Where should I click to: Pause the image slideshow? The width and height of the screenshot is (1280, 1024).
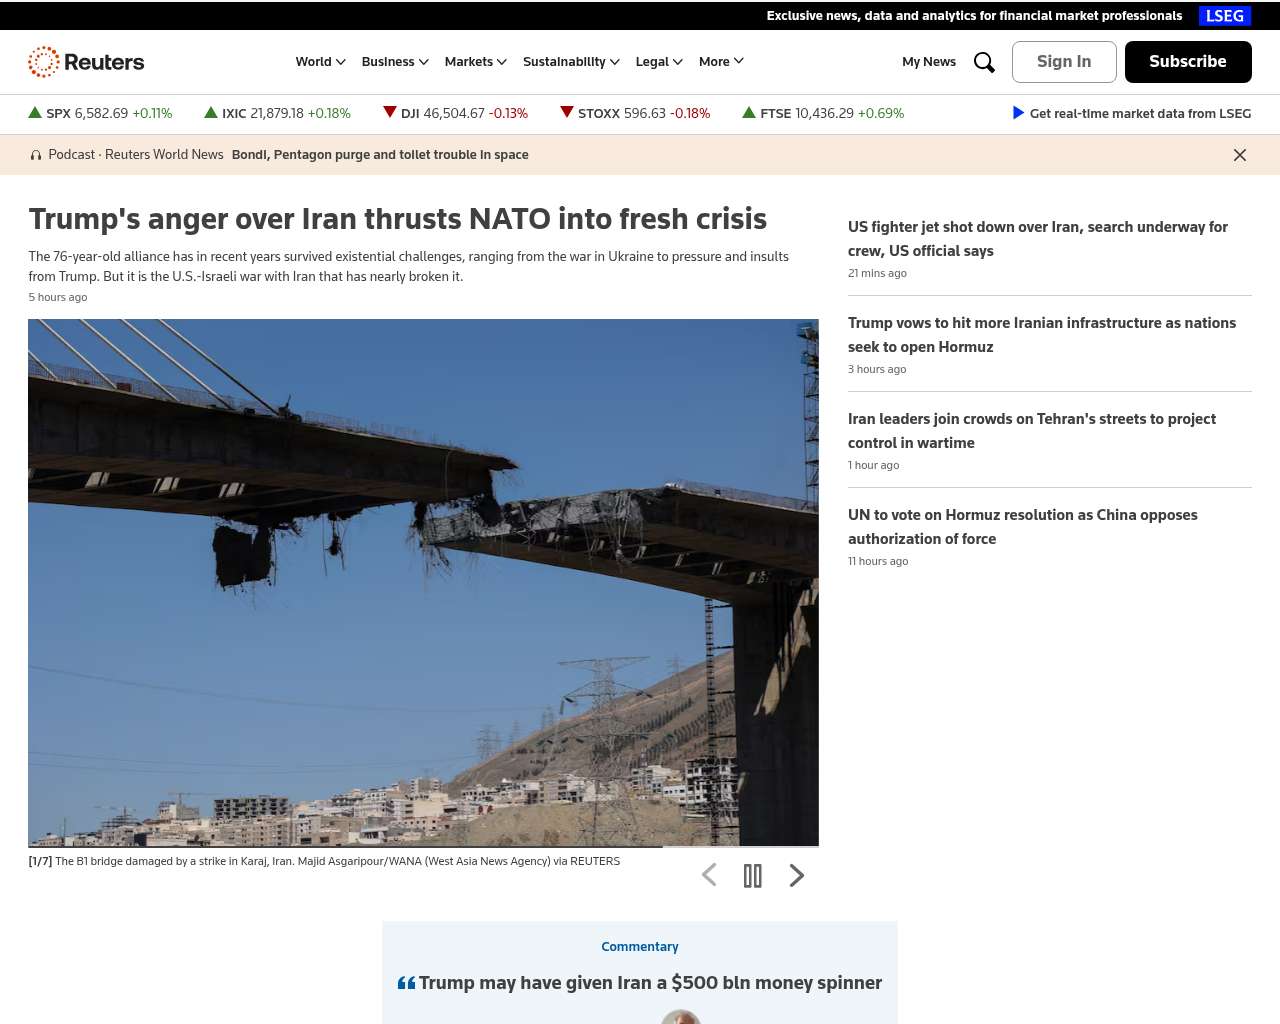point(753,876)
